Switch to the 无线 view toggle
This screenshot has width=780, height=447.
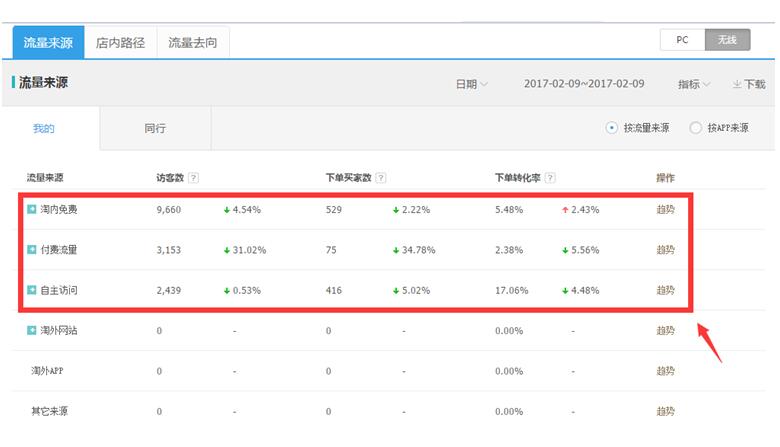pos(727,40)
